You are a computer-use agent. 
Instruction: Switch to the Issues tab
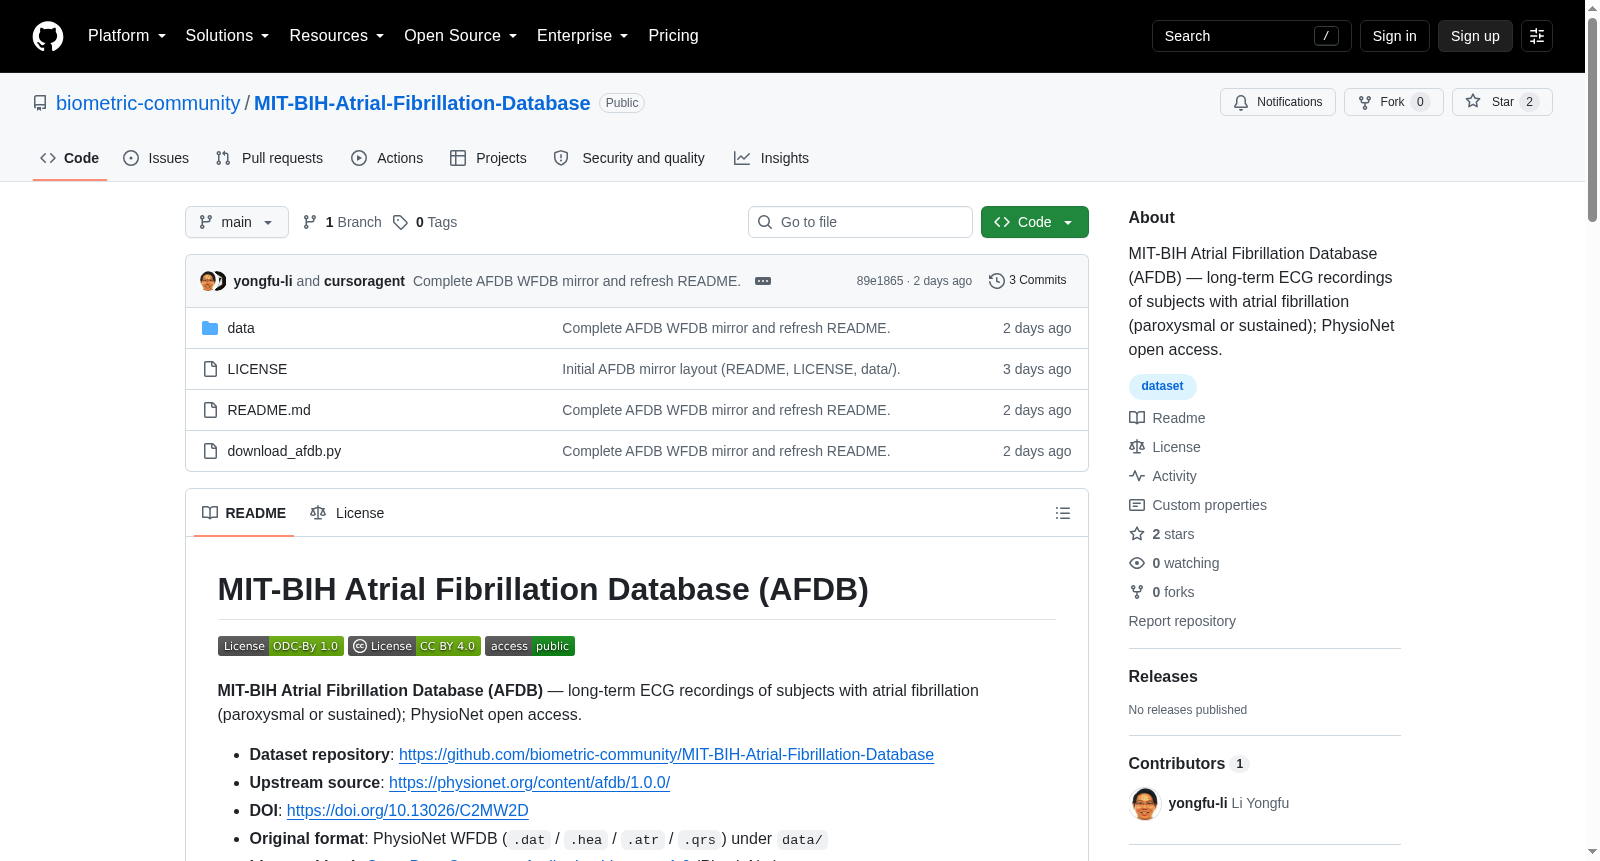tap(156, 158)
